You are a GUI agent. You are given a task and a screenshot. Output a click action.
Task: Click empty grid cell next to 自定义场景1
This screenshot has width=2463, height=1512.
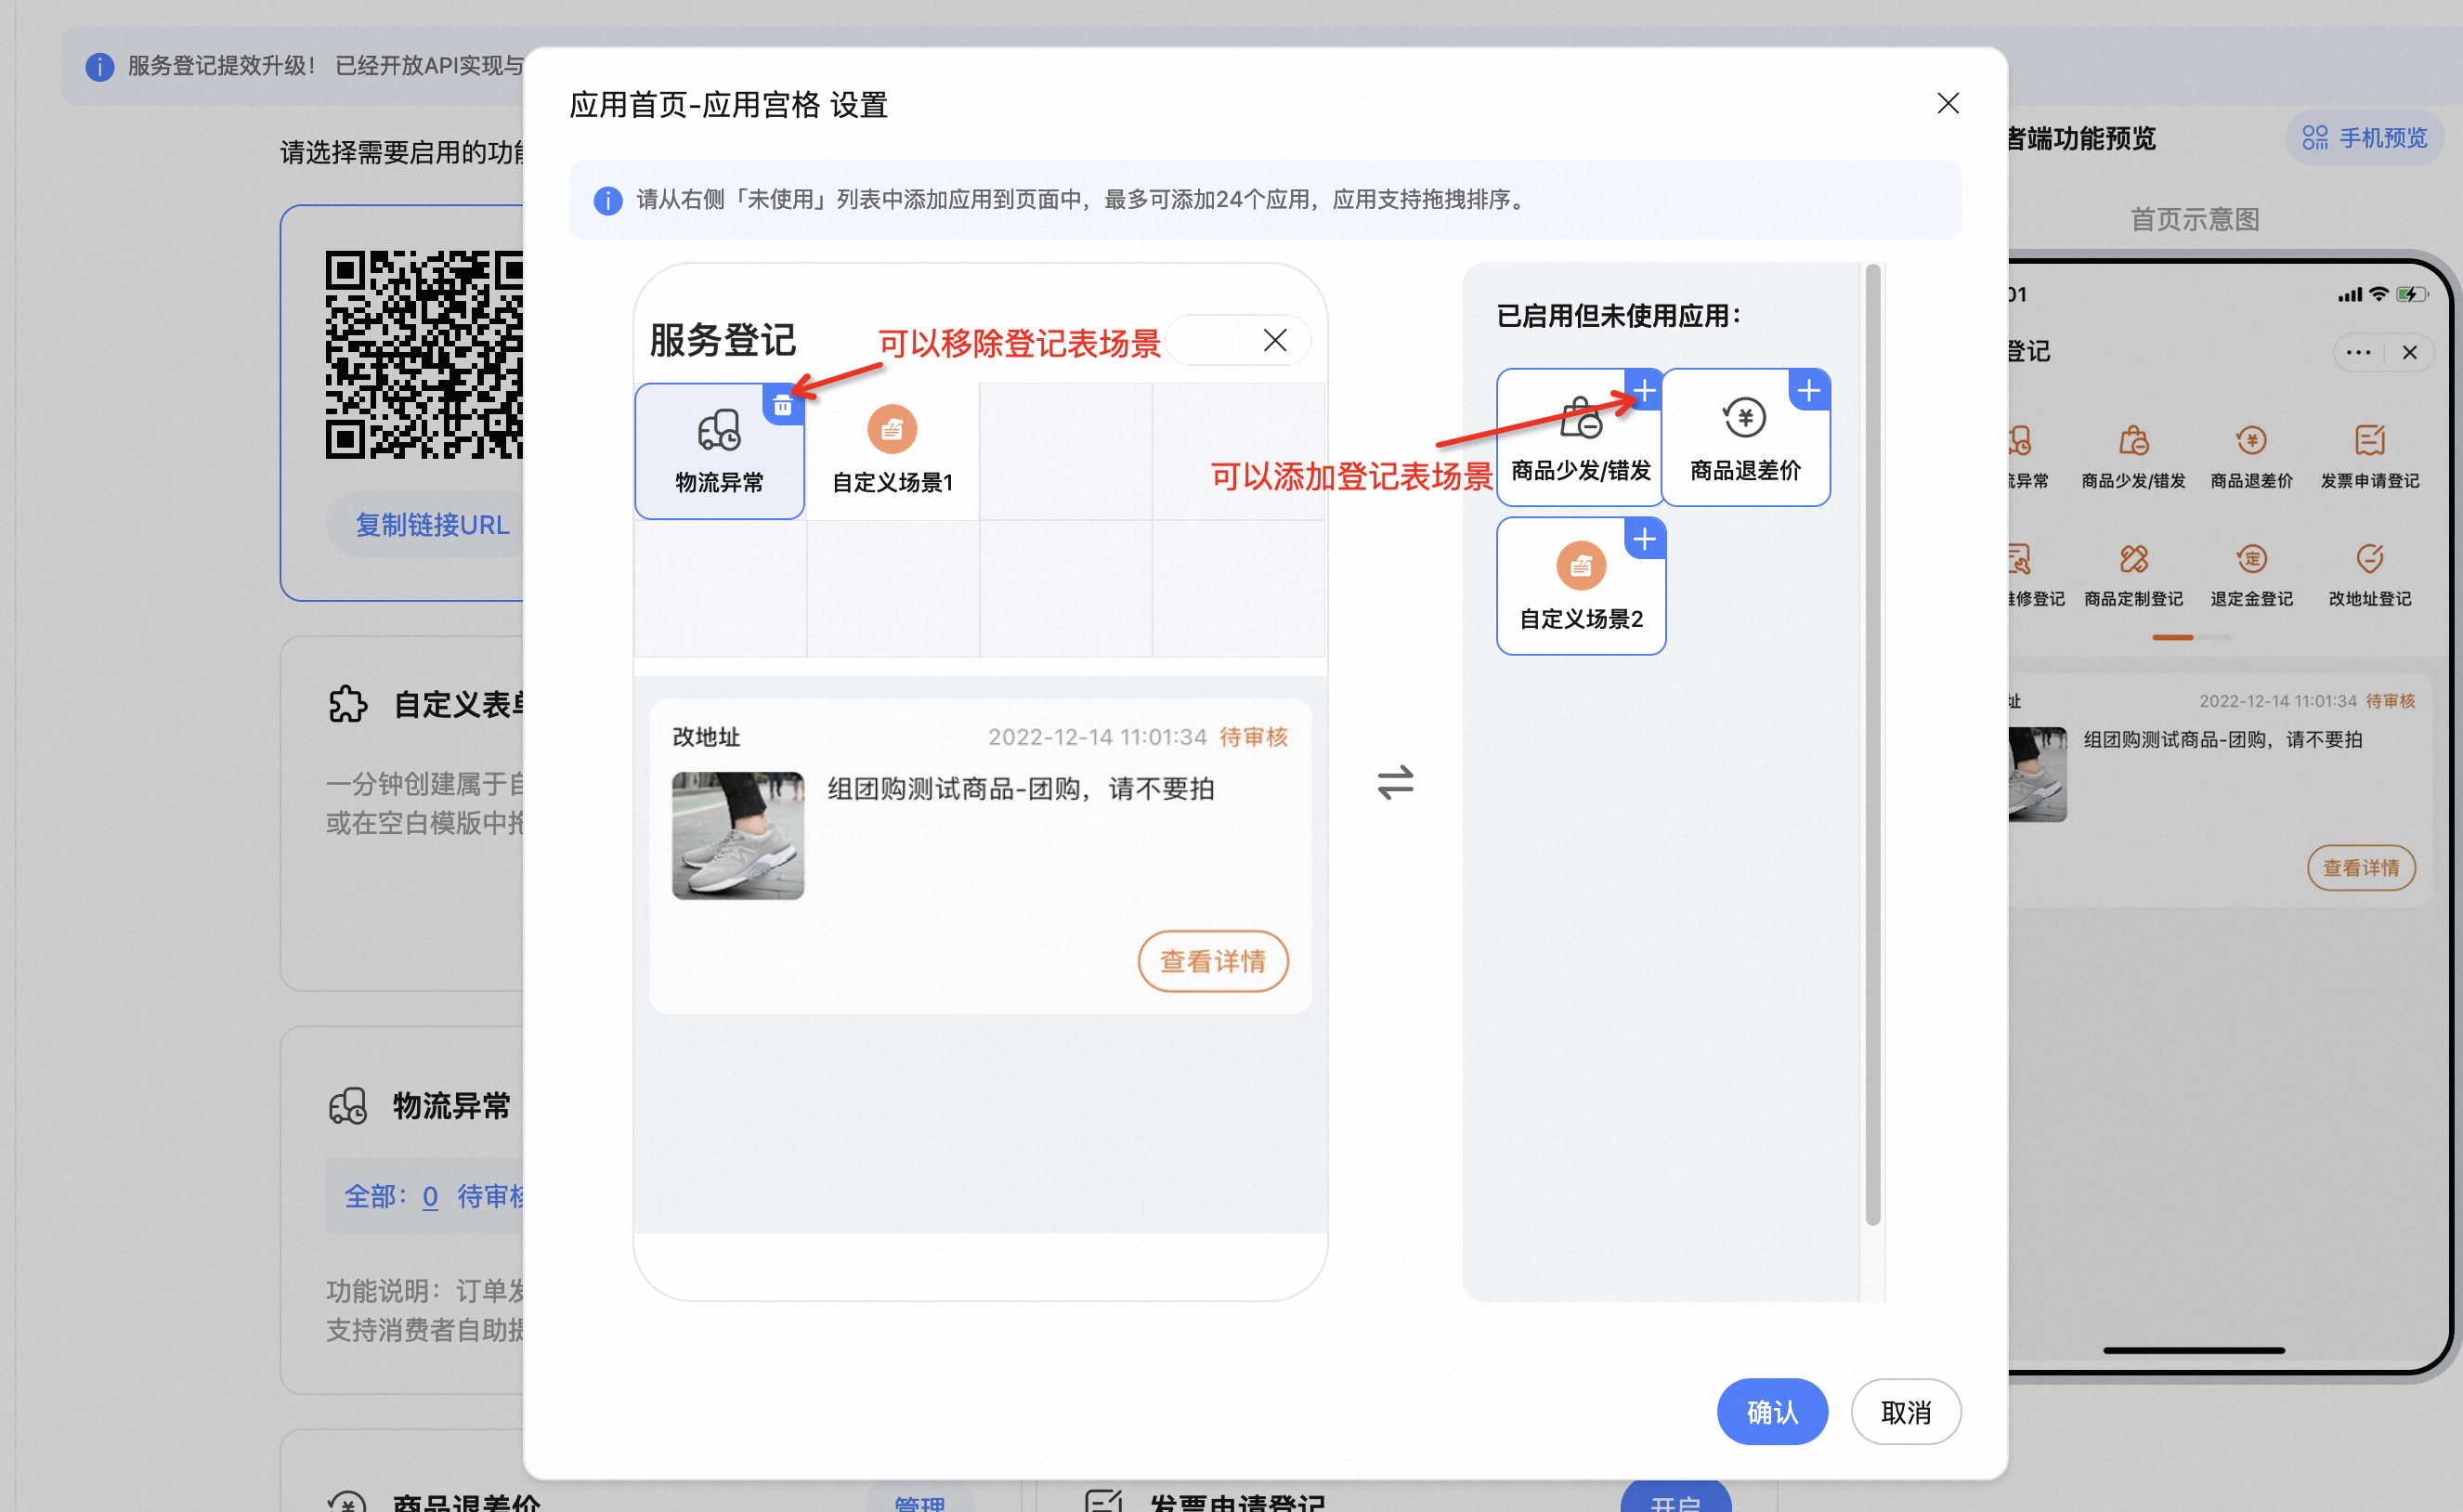[1065, 453]
